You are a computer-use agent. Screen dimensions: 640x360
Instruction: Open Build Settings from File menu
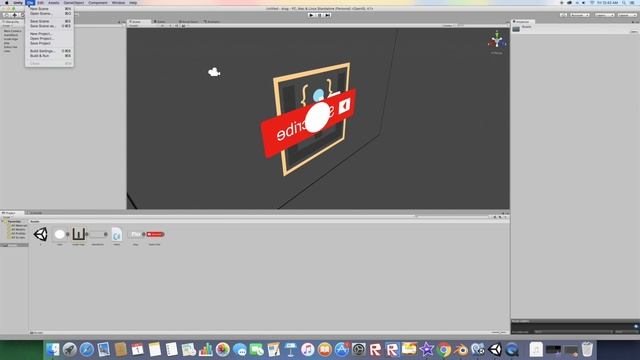50,51
